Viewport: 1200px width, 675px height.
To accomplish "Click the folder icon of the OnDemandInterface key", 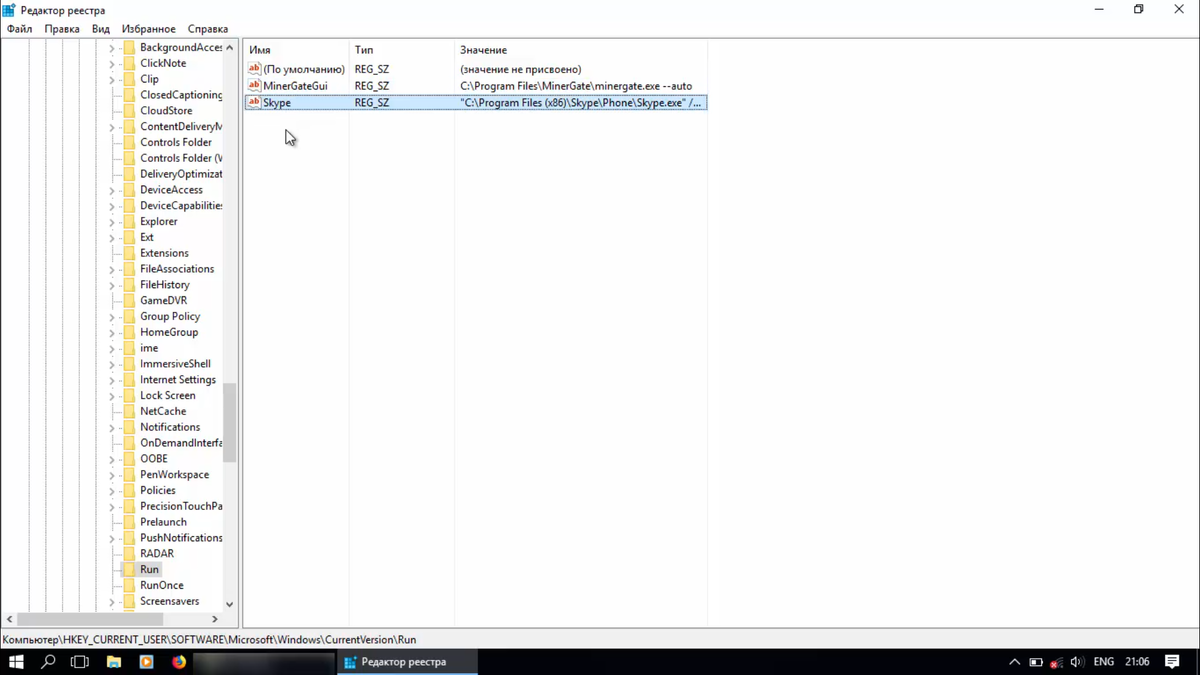I will click(128, 443).
